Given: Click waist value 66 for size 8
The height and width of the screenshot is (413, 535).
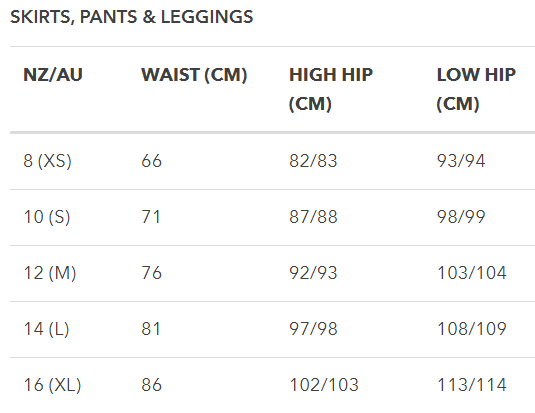Looking at the screenshot, I should click(151, 161).
